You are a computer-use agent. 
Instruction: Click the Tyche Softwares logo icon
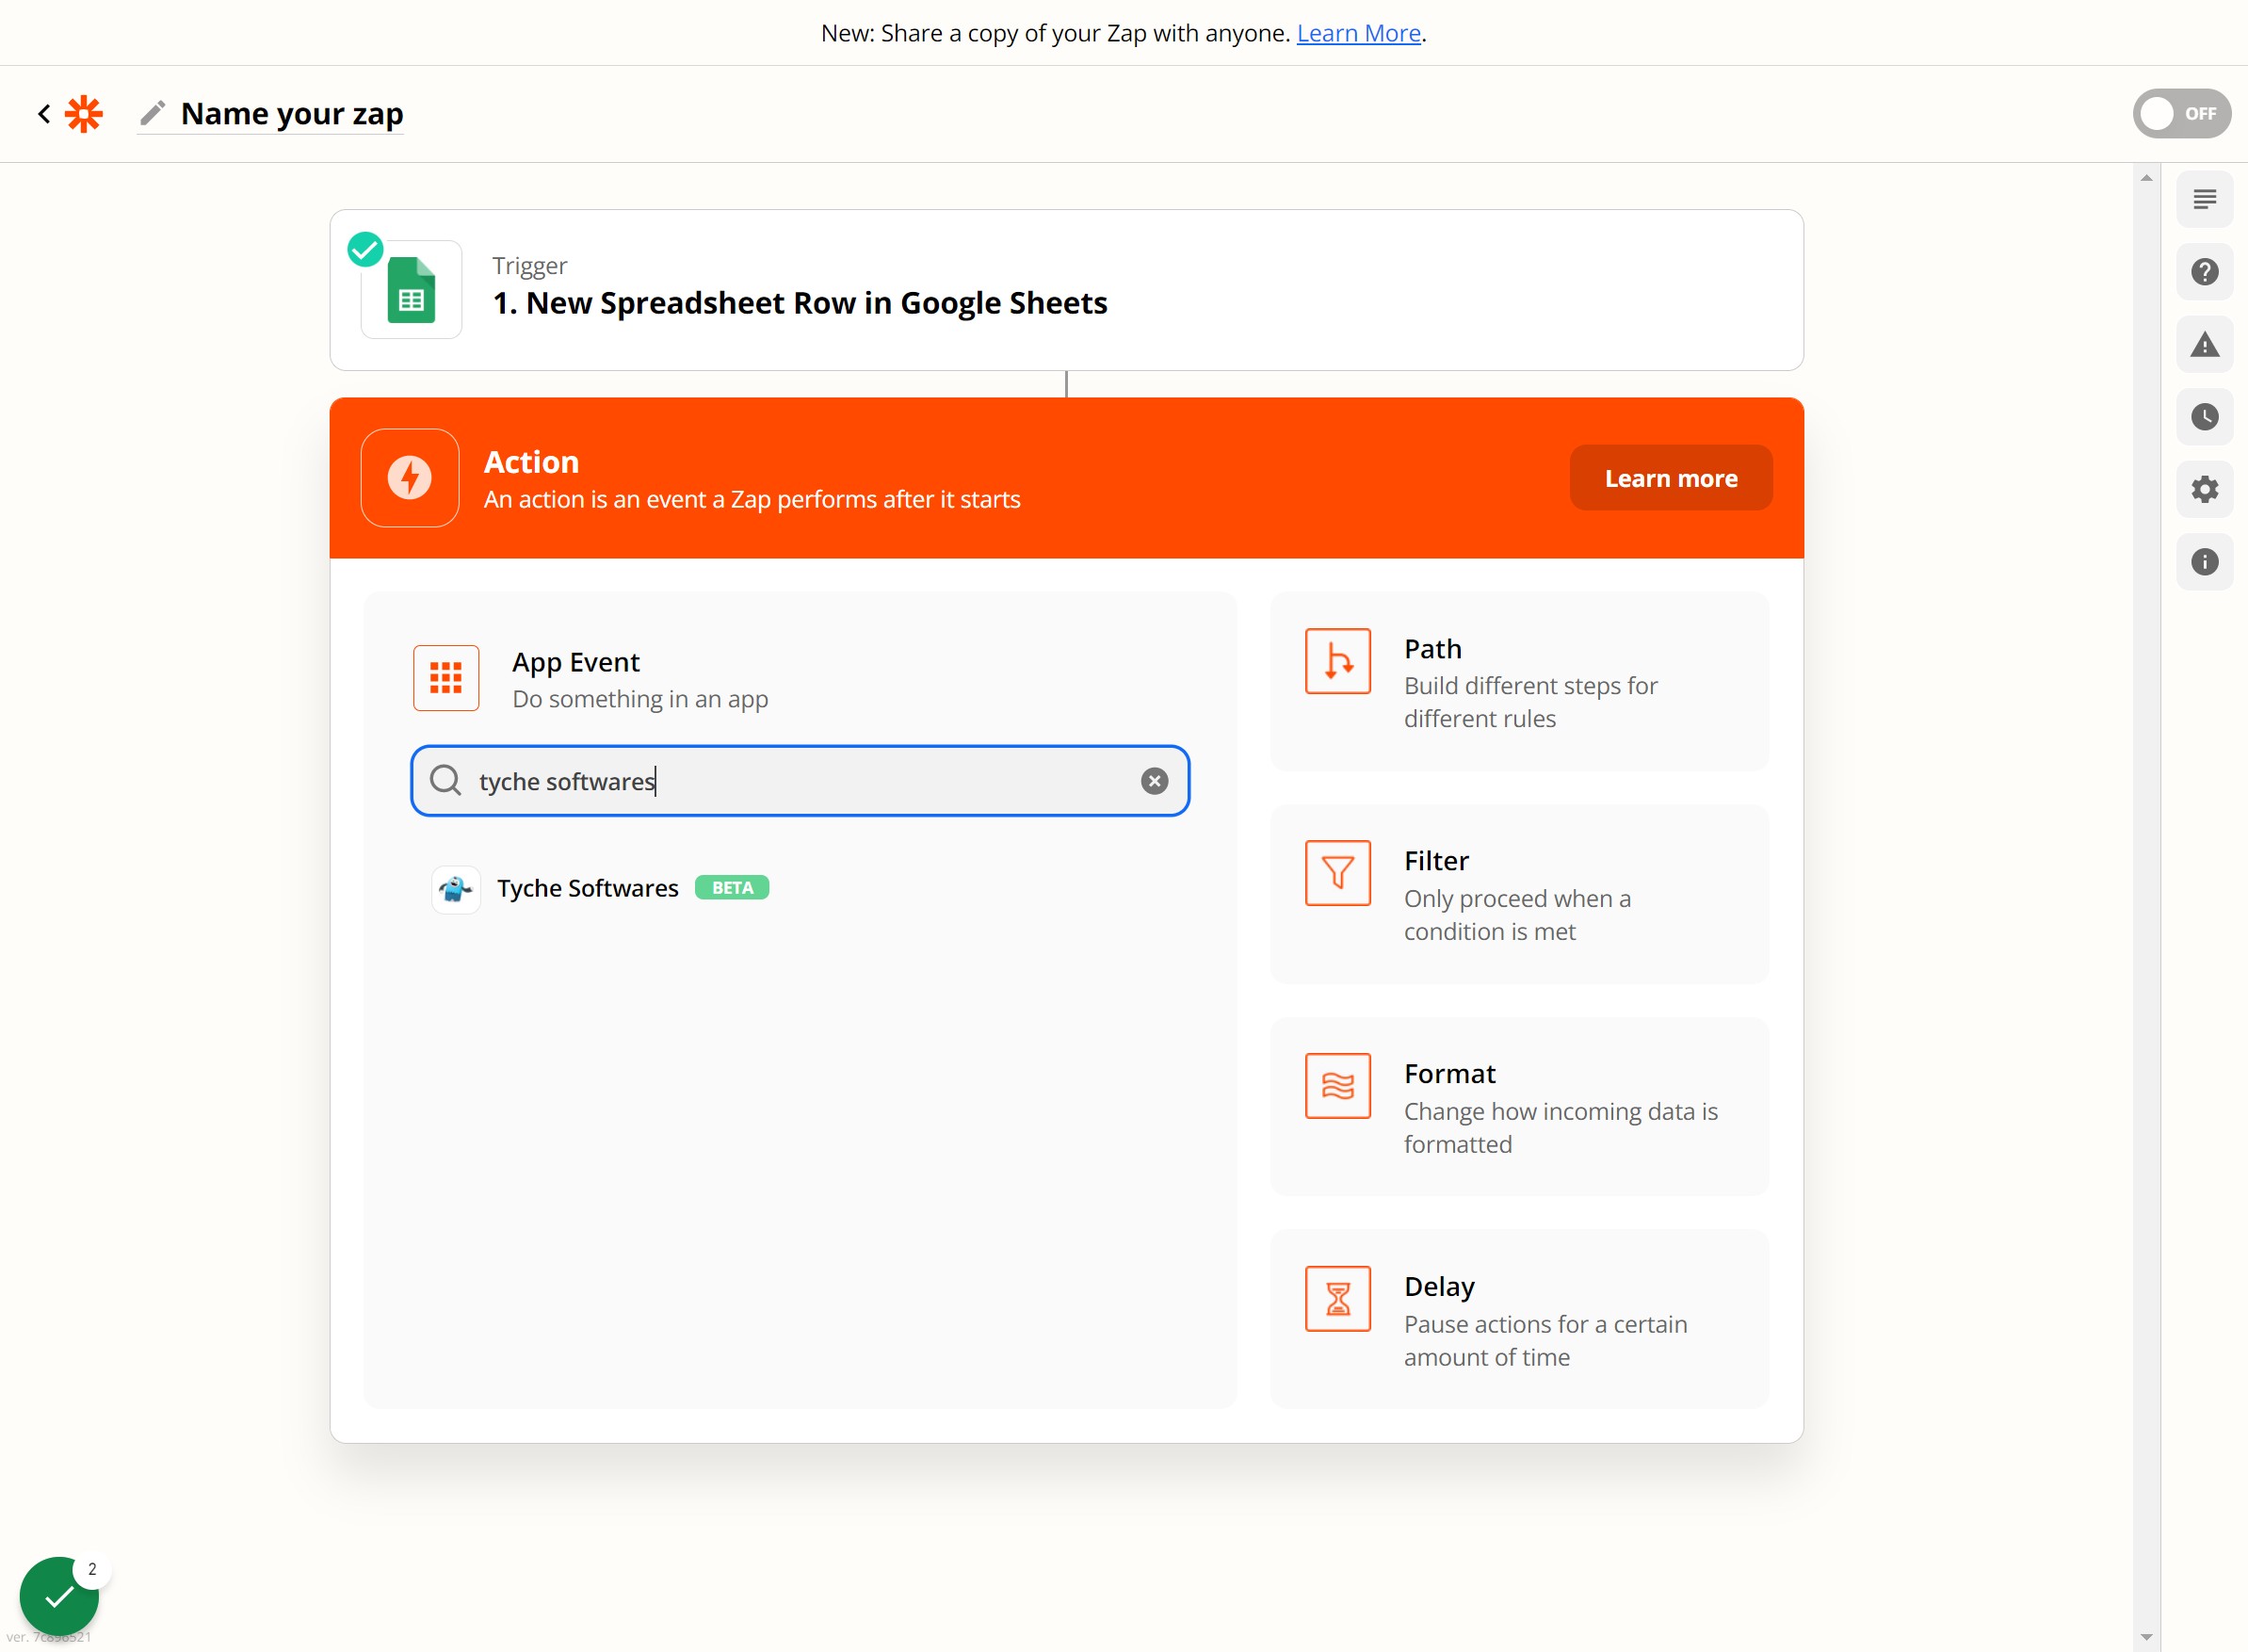456,888
